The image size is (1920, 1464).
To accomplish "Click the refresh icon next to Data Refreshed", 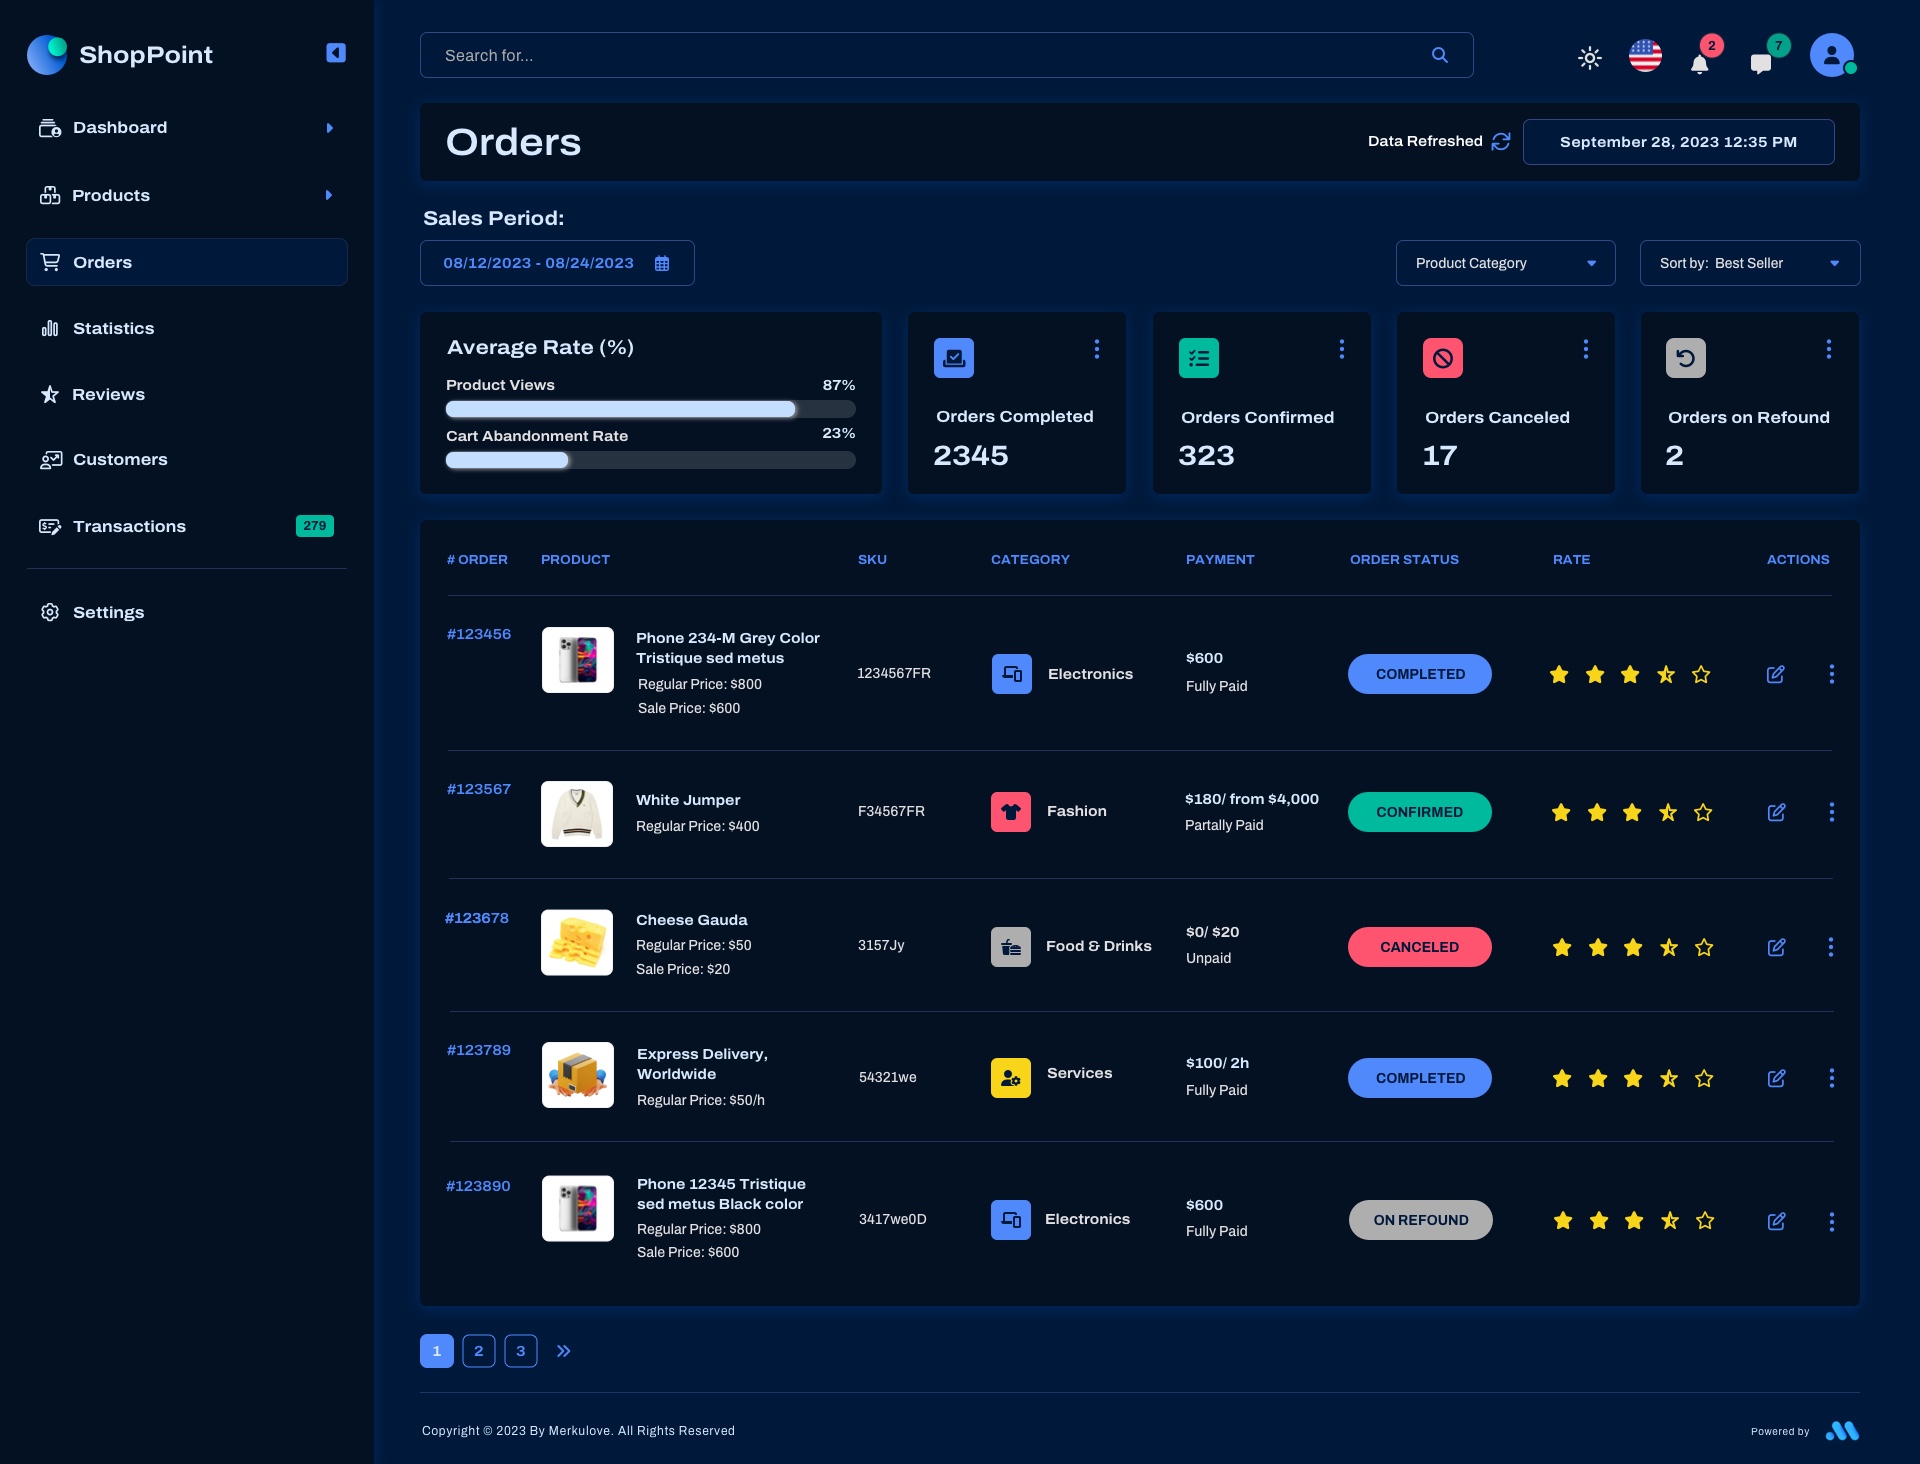I will [1500, 142].
